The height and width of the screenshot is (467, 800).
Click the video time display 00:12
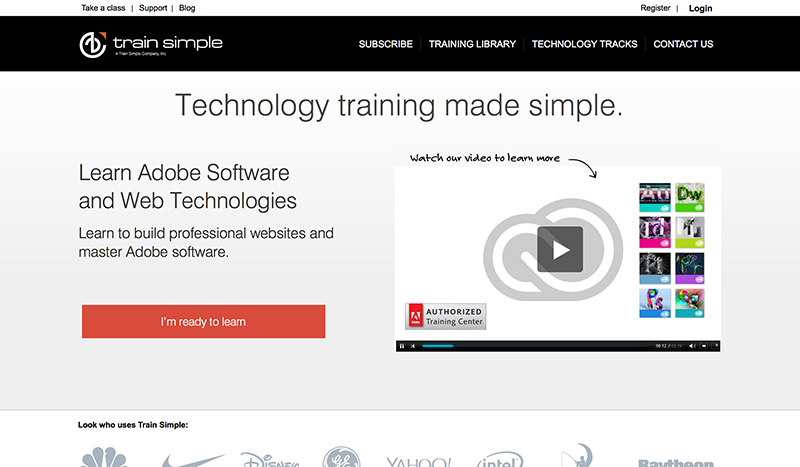[x=661, y=346]
